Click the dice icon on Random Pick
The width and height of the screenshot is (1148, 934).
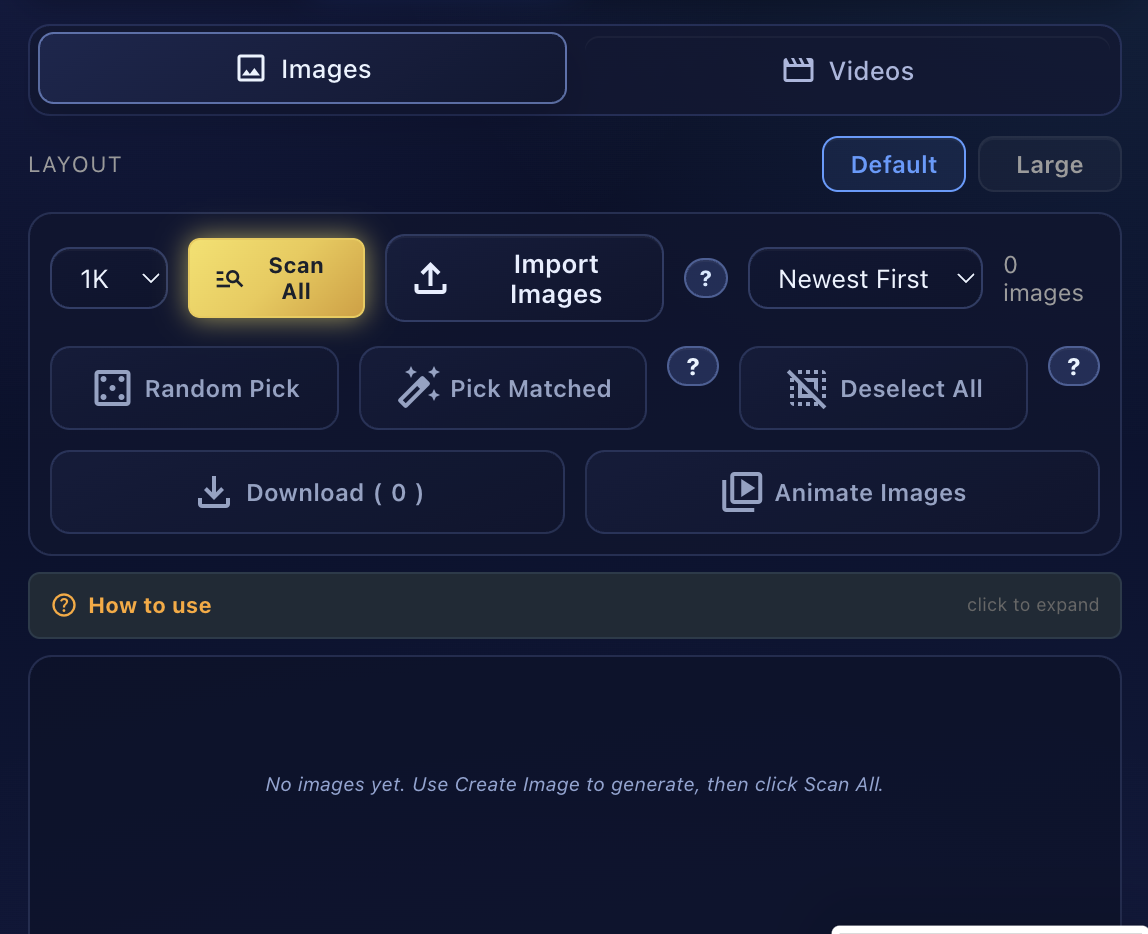coord(112,388)
